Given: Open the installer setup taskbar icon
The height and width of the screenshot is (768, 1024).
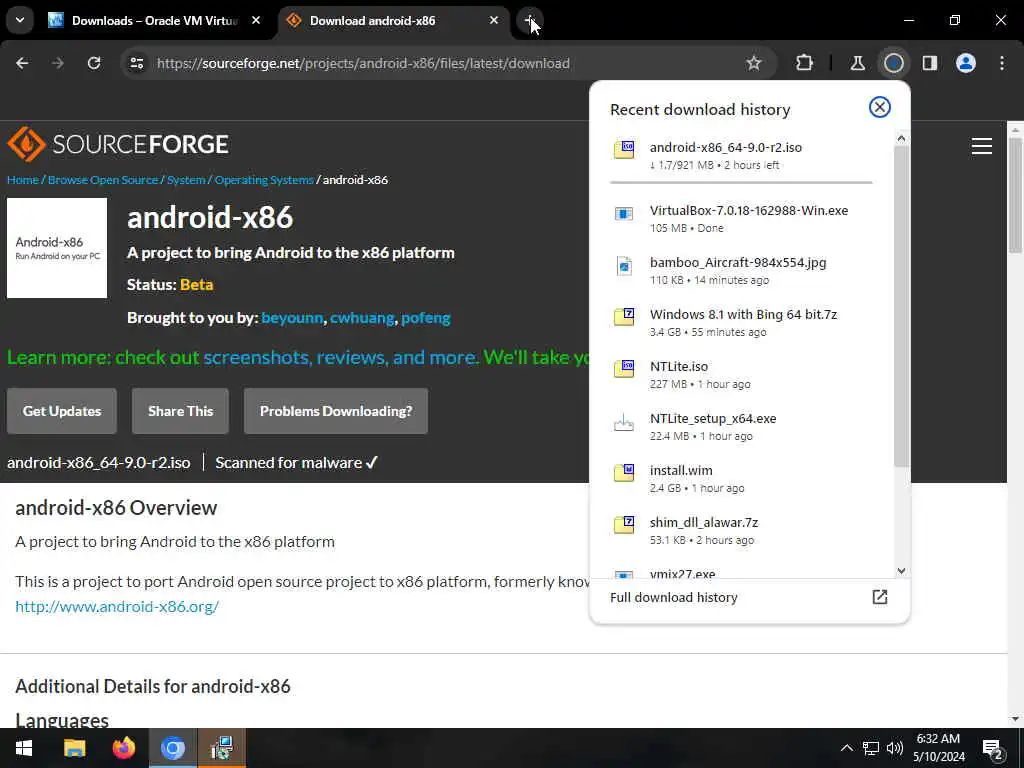Looking at the screenshot, I should (x=222, y=748).
